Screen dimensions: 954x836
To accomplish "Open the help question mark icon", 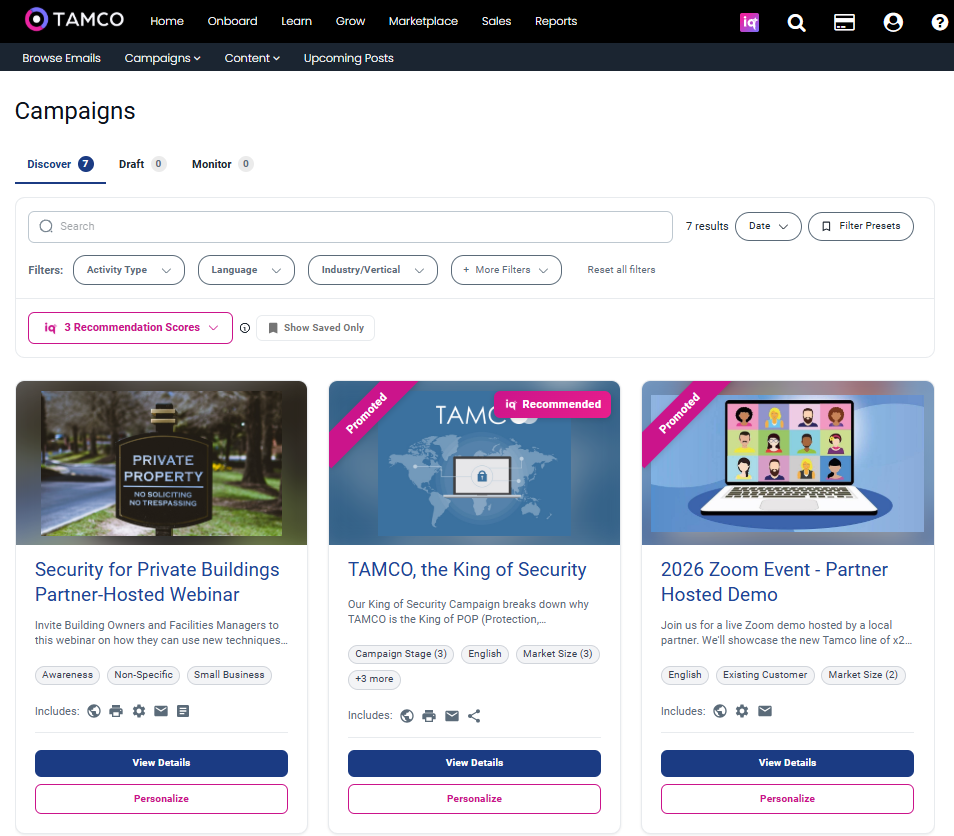I will (939, 23).
